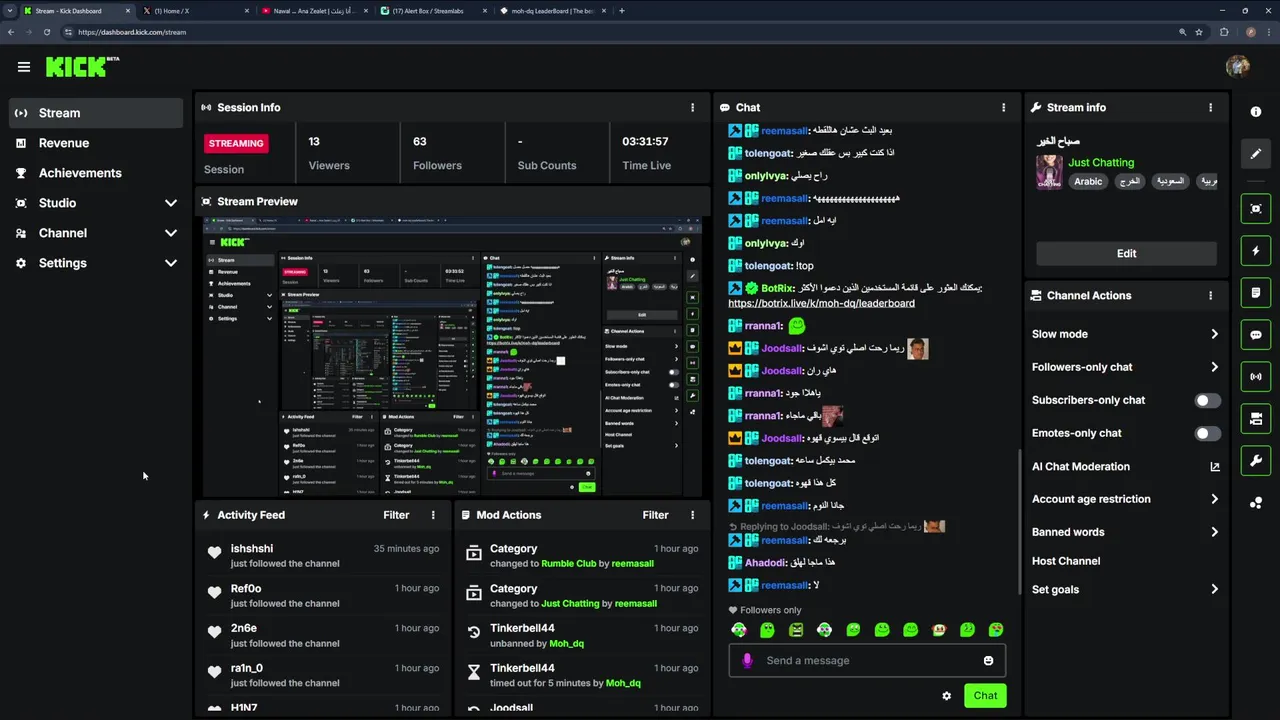Screen dimensions: 1280x720
Task: Open the emoji picker in message box
Action: pyautogui.click(x=988, y=660)
